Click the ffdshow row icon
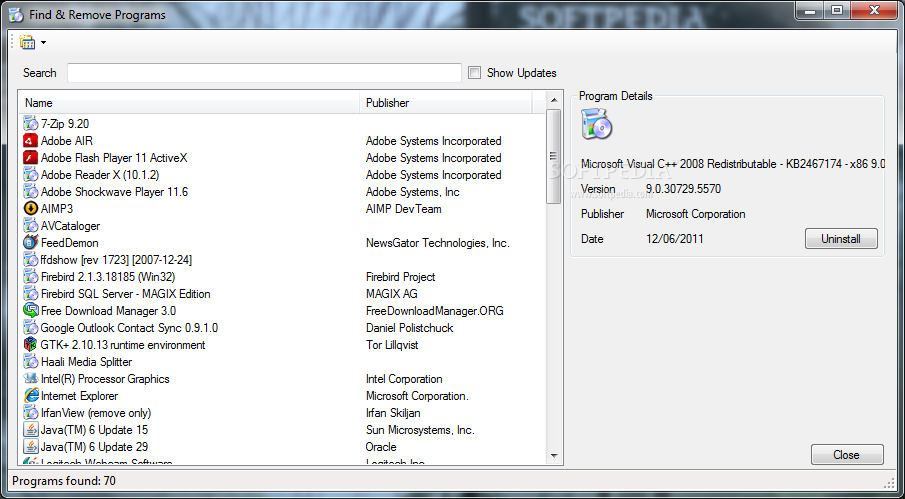Image resolution: width=905 pixels, height=499 pixels. [x=30, y=260]
